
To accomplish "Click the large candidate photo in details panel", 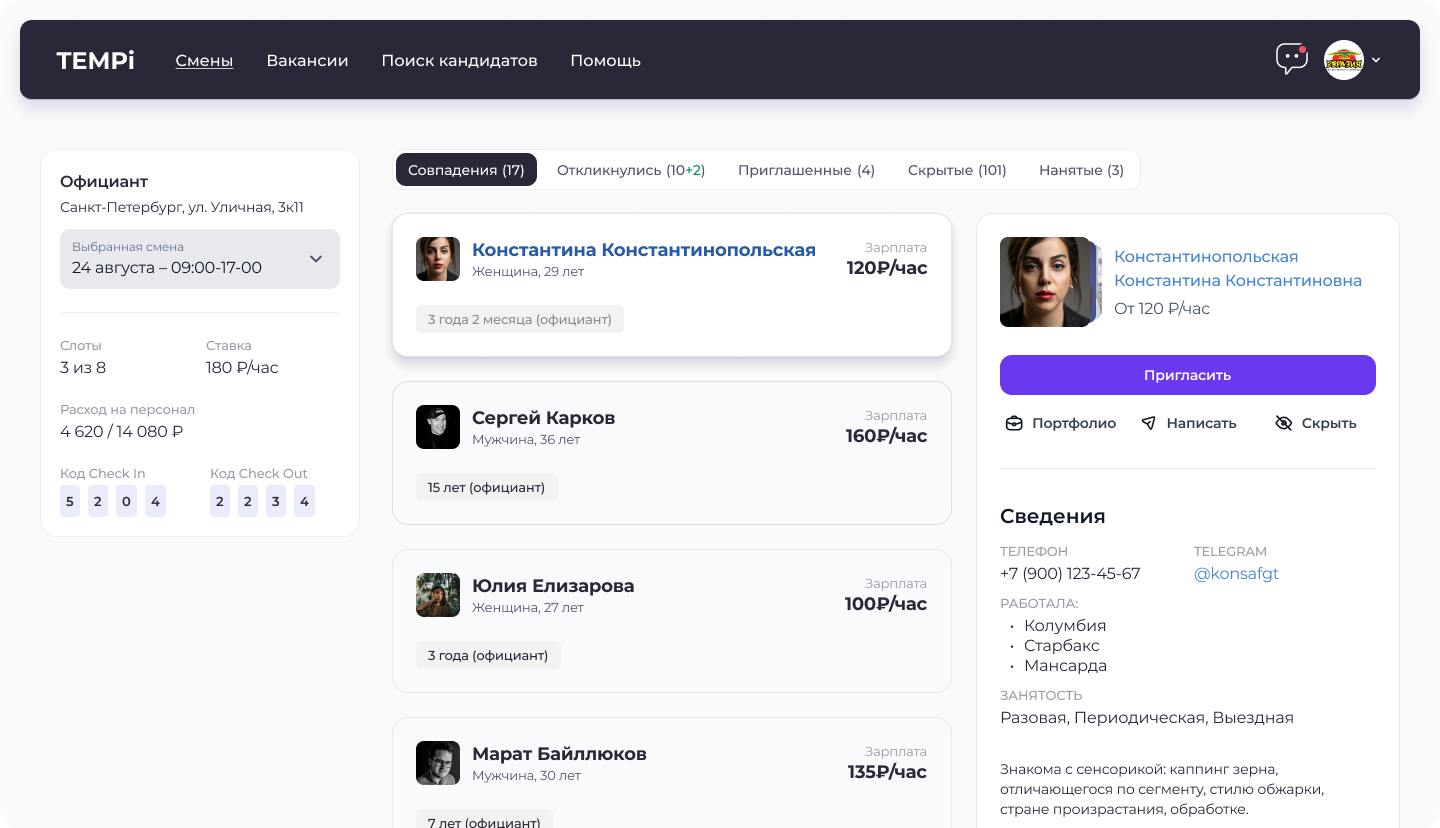I will click(1046, 282).
